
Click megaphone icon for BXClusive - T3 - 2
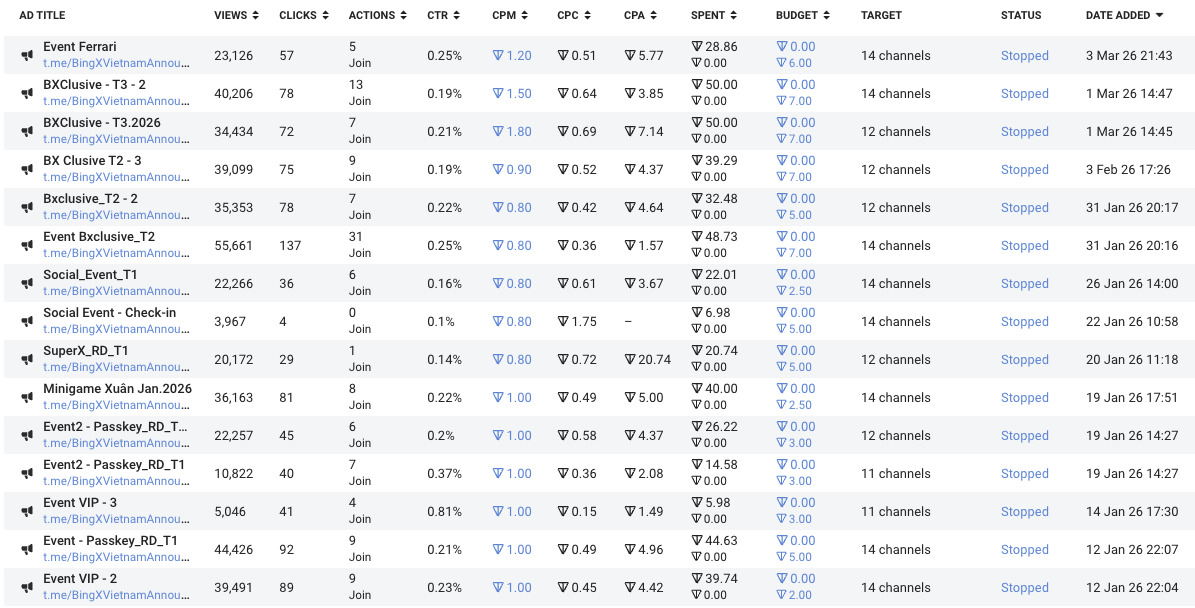(27, 93)
